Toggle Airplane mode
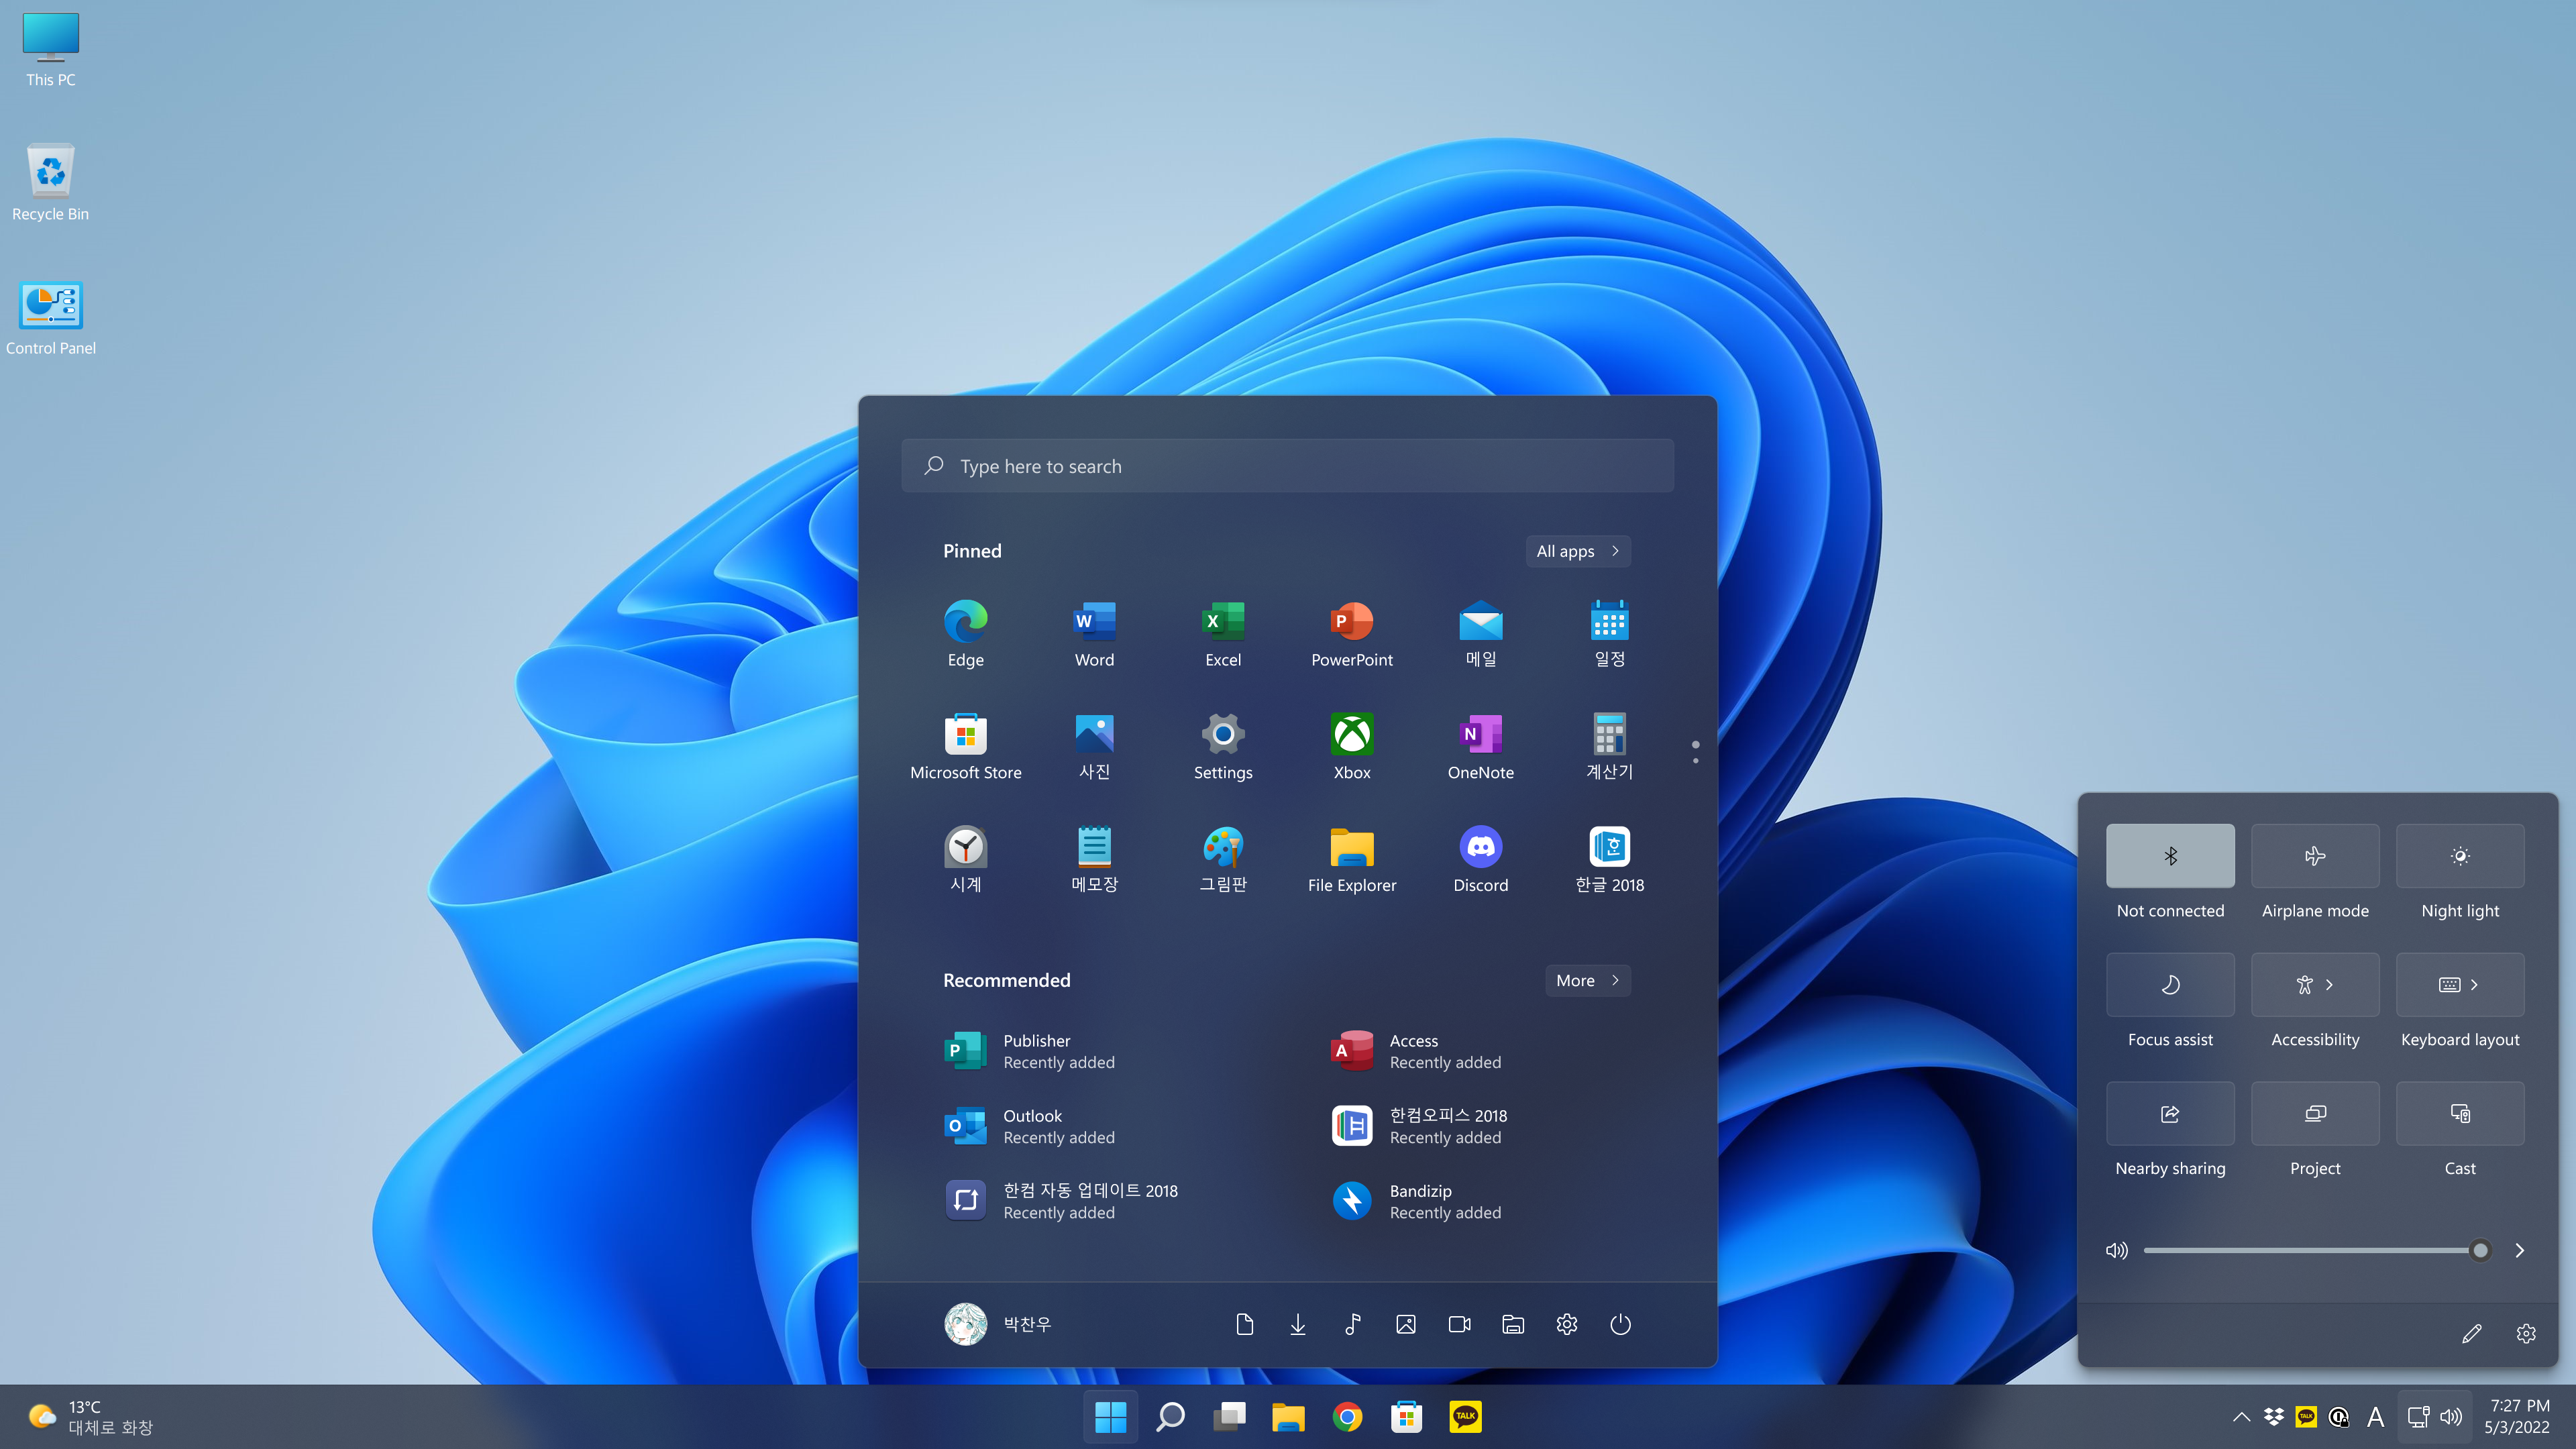This screenshot has height=1449, width=2576. pyautogui.click(x=2315, y=856)
